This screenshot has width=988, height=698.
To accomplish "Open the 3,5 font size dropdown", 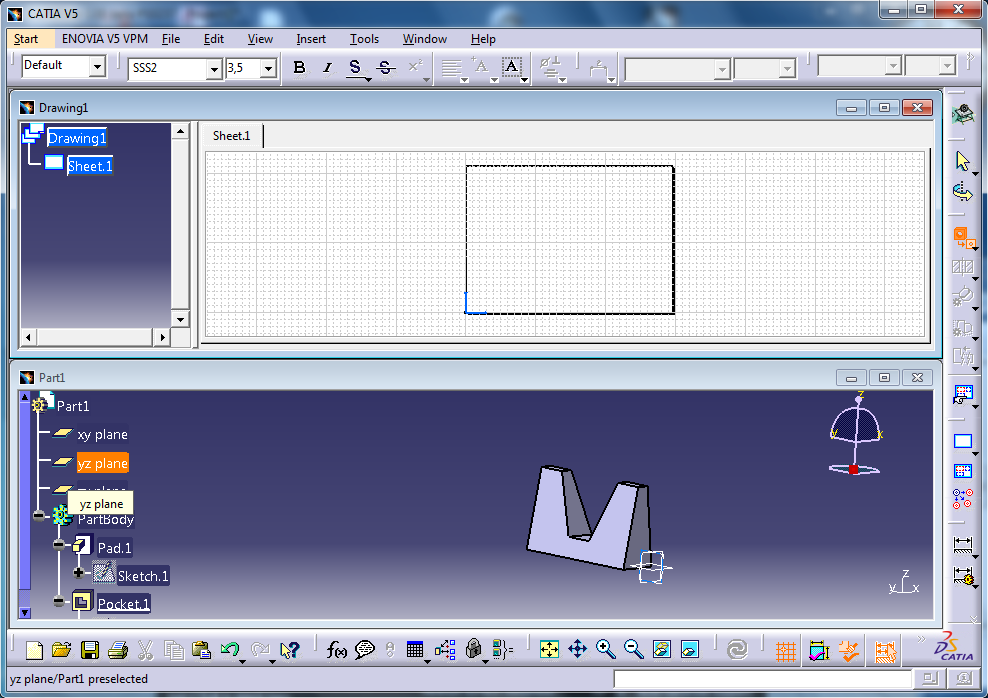I will coord(268,69).
